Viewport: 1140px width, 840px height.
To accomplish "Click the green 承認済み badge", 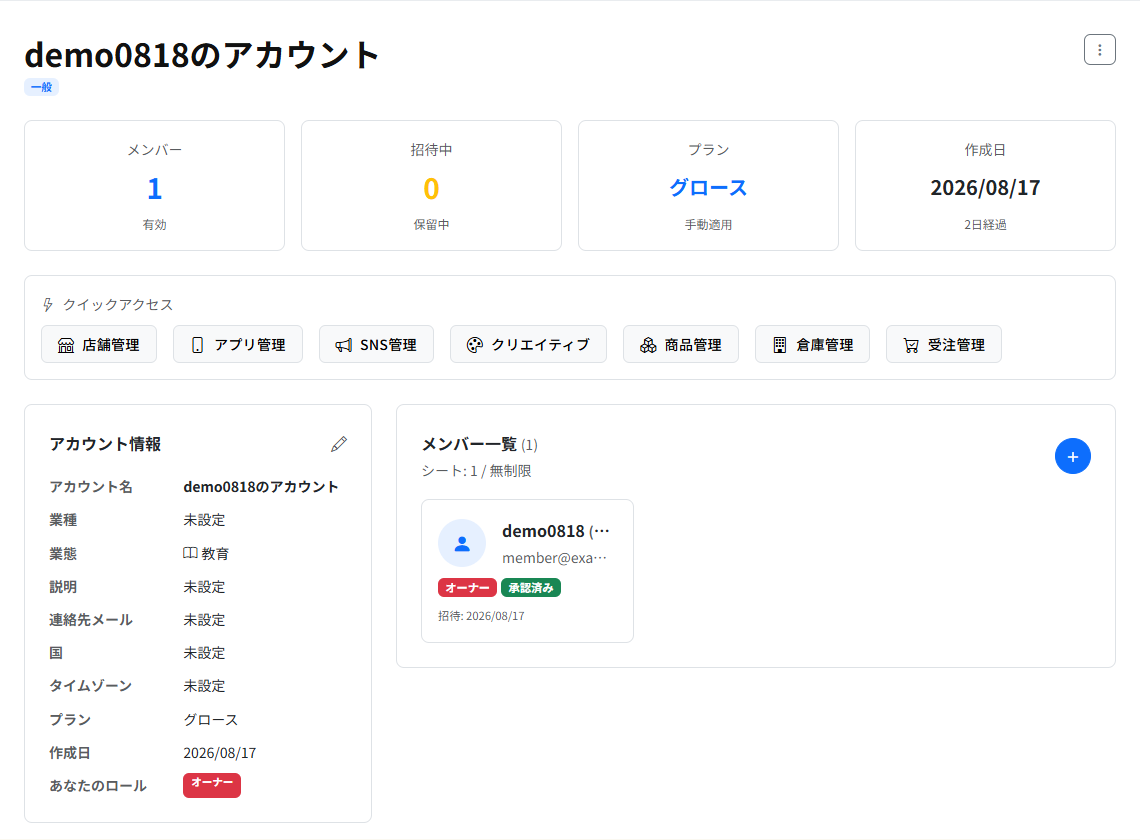I will tap(531, 588).
